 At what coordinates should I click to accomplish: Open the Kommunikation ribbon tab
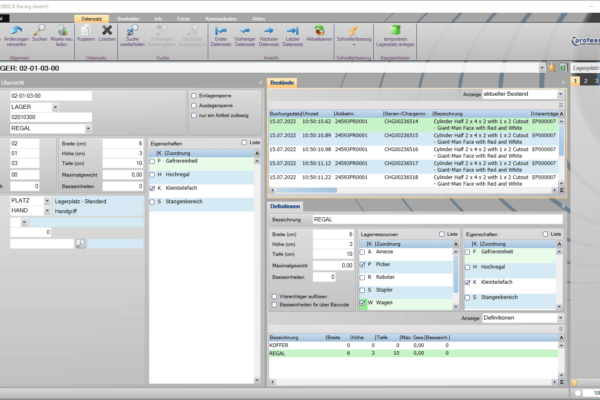click(x=221, y=19)
